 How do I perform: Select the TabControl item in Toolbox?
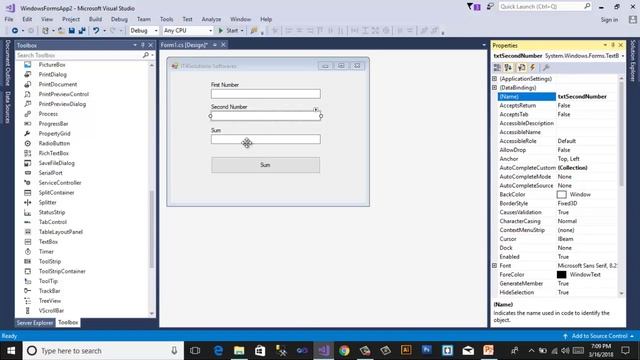coord(53,222)
